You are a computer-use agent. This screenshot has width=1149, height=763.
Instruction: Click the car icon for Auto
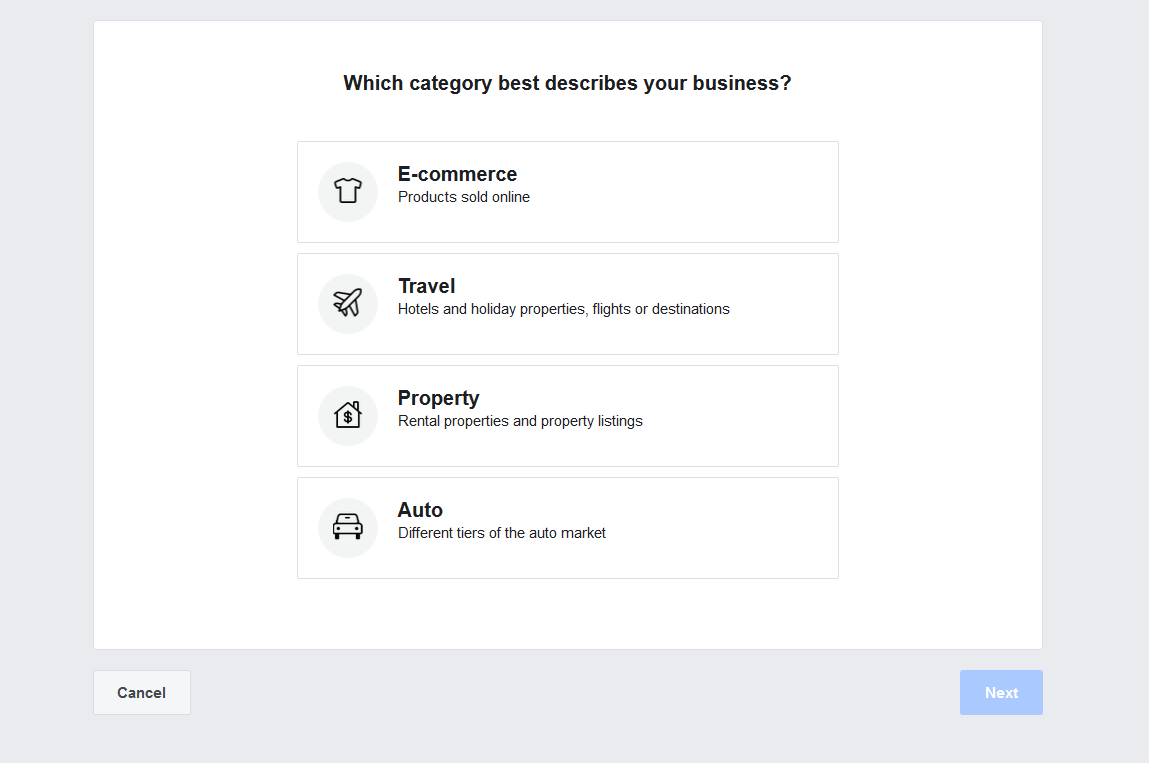pos(347,527)
